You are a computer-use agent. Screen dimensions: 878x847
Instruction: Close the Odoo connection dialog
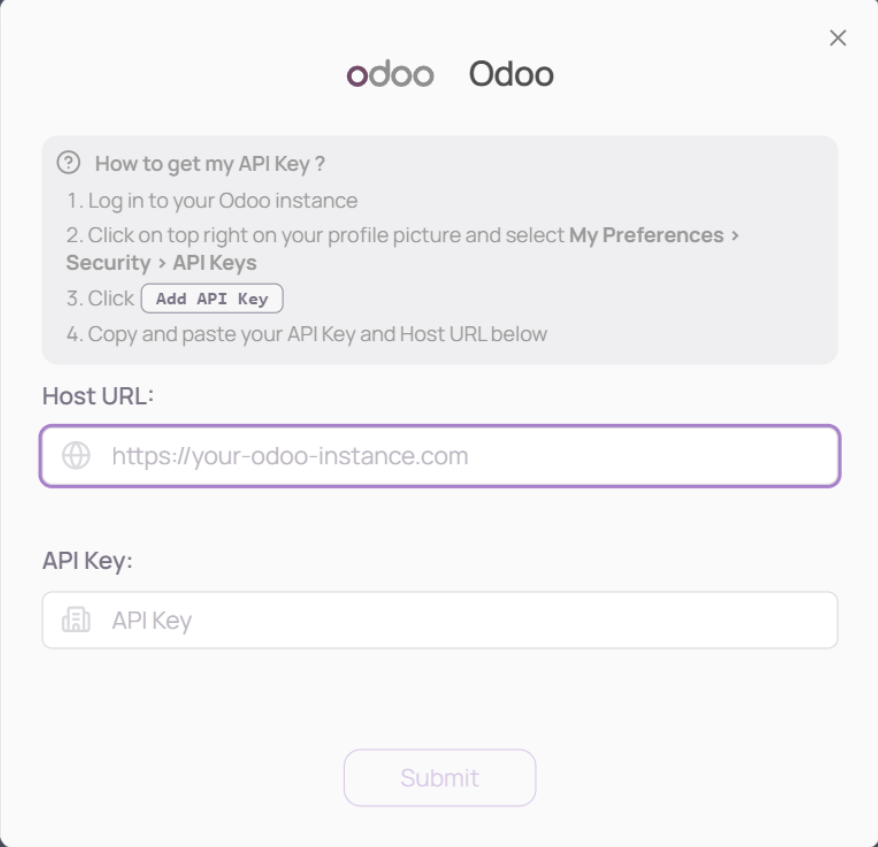tap(838, 38)
